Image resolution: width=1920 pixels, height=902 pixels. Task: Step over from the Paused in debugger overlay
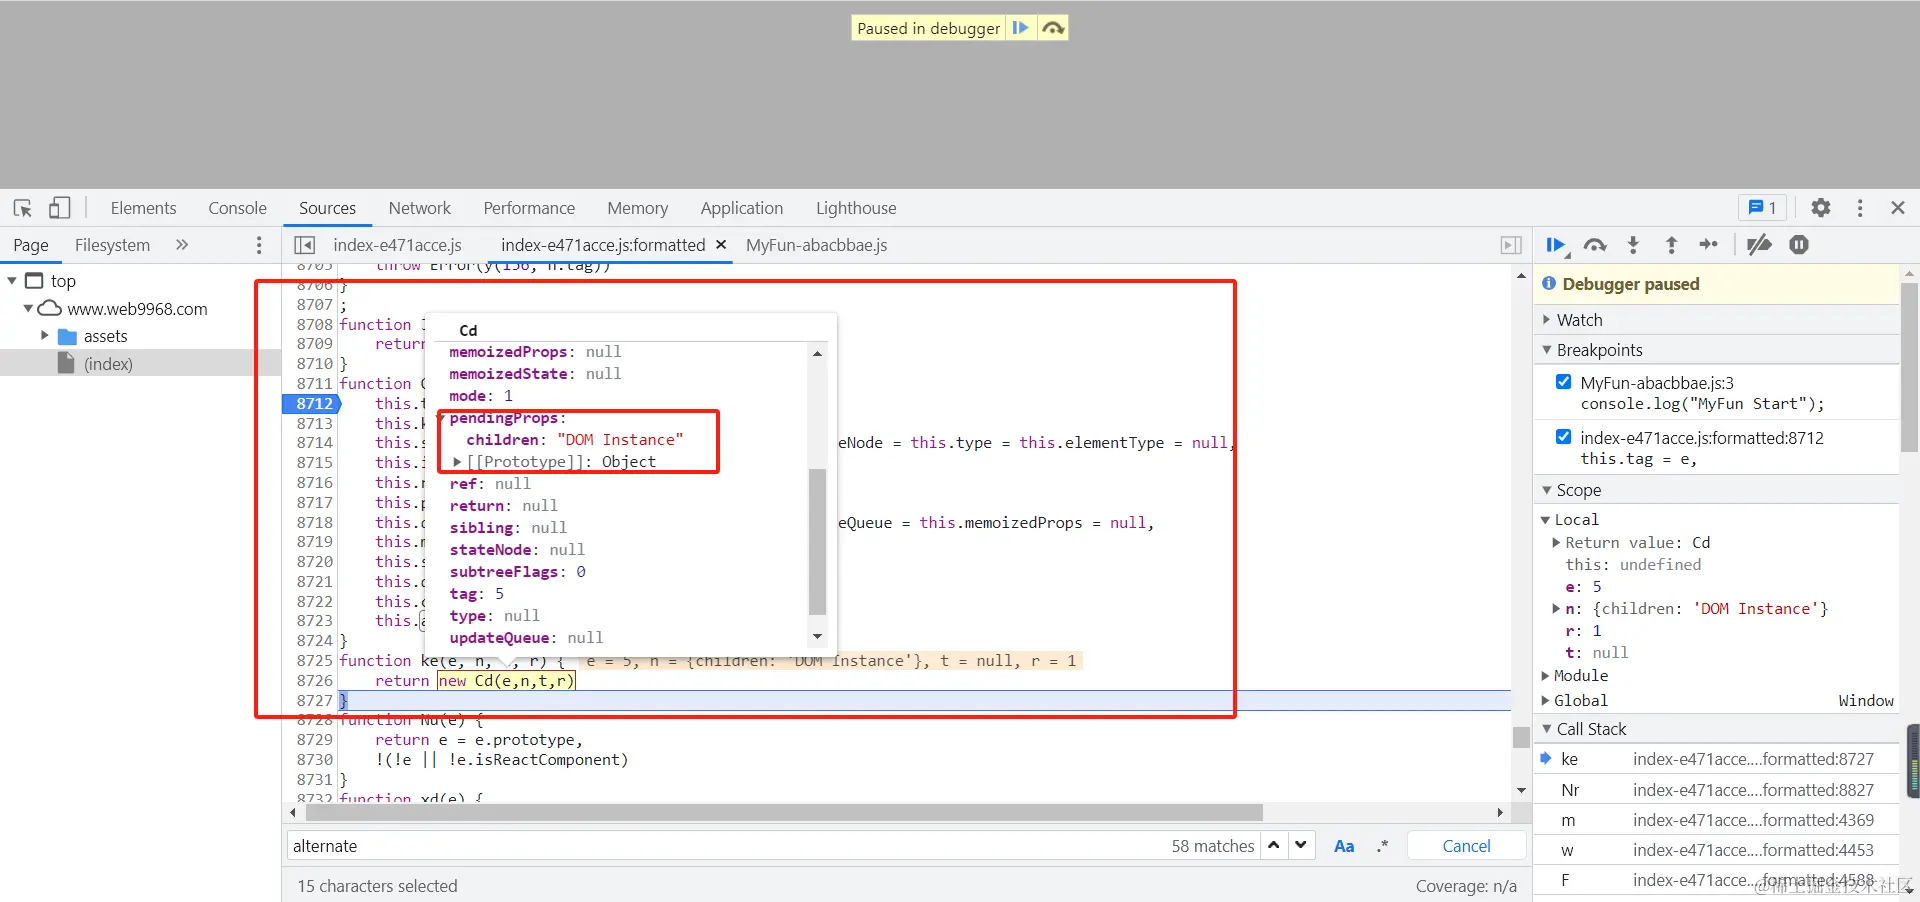pos(1053,28)
